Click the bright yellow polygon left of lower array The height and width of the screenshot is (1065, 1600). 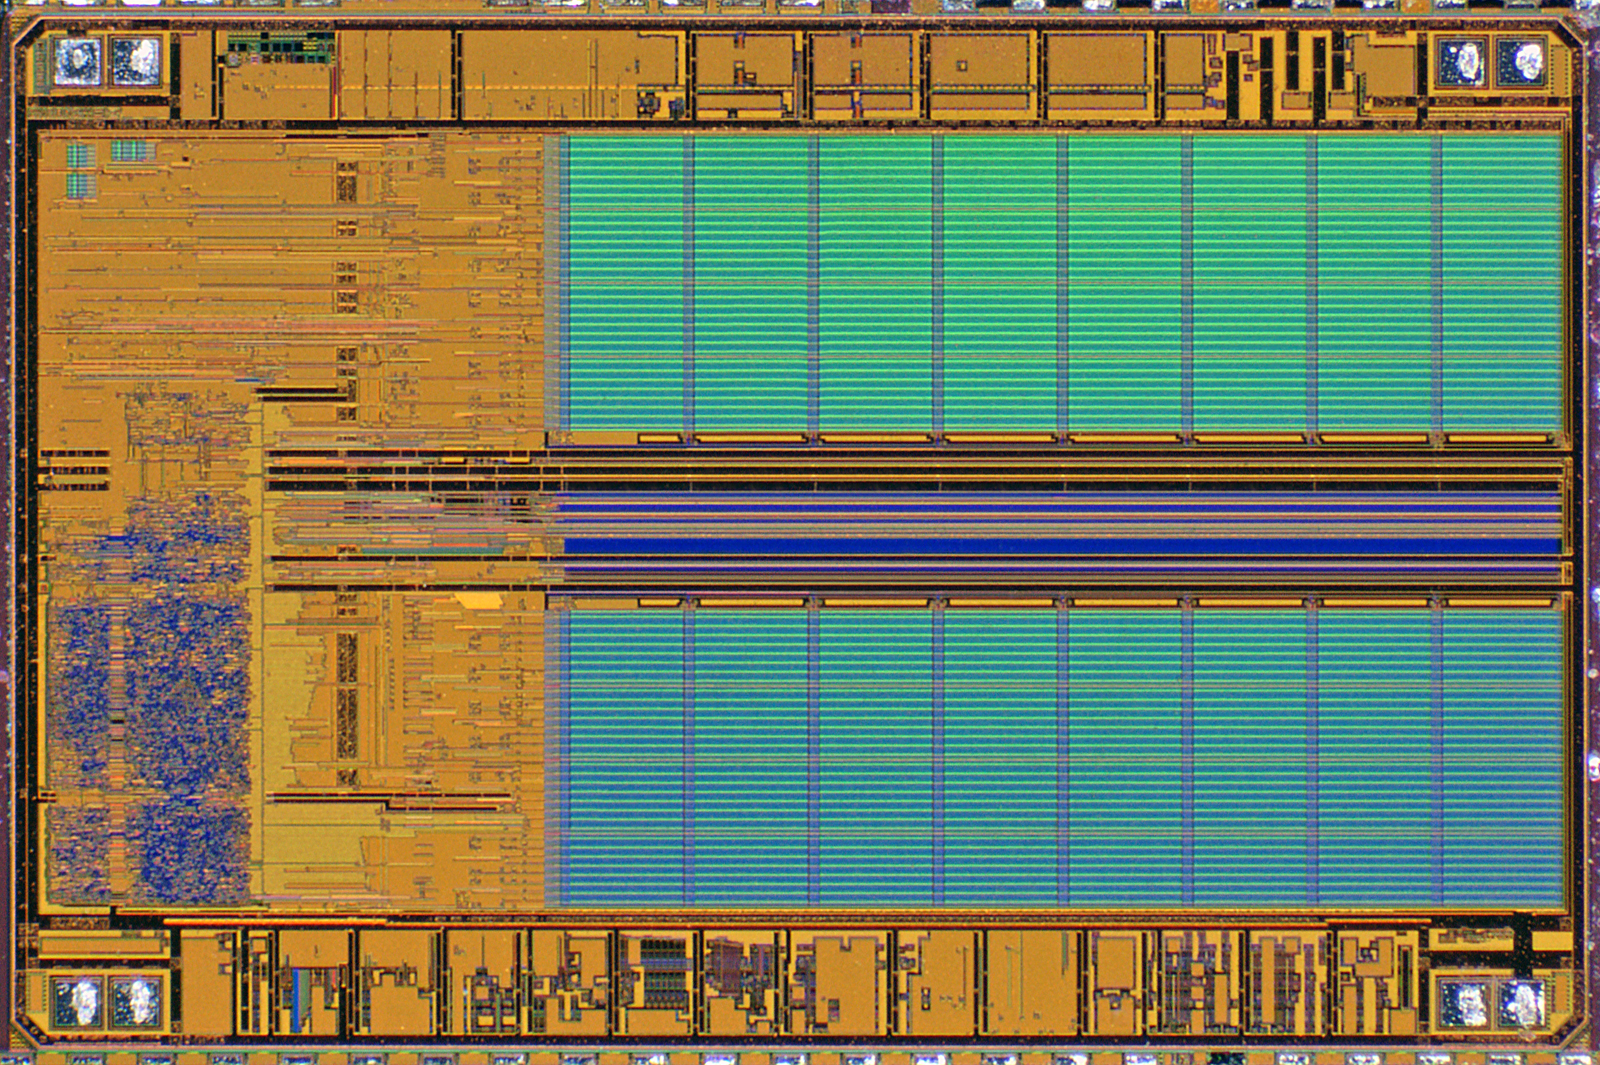pyautogui.click(x=480, y=600)
